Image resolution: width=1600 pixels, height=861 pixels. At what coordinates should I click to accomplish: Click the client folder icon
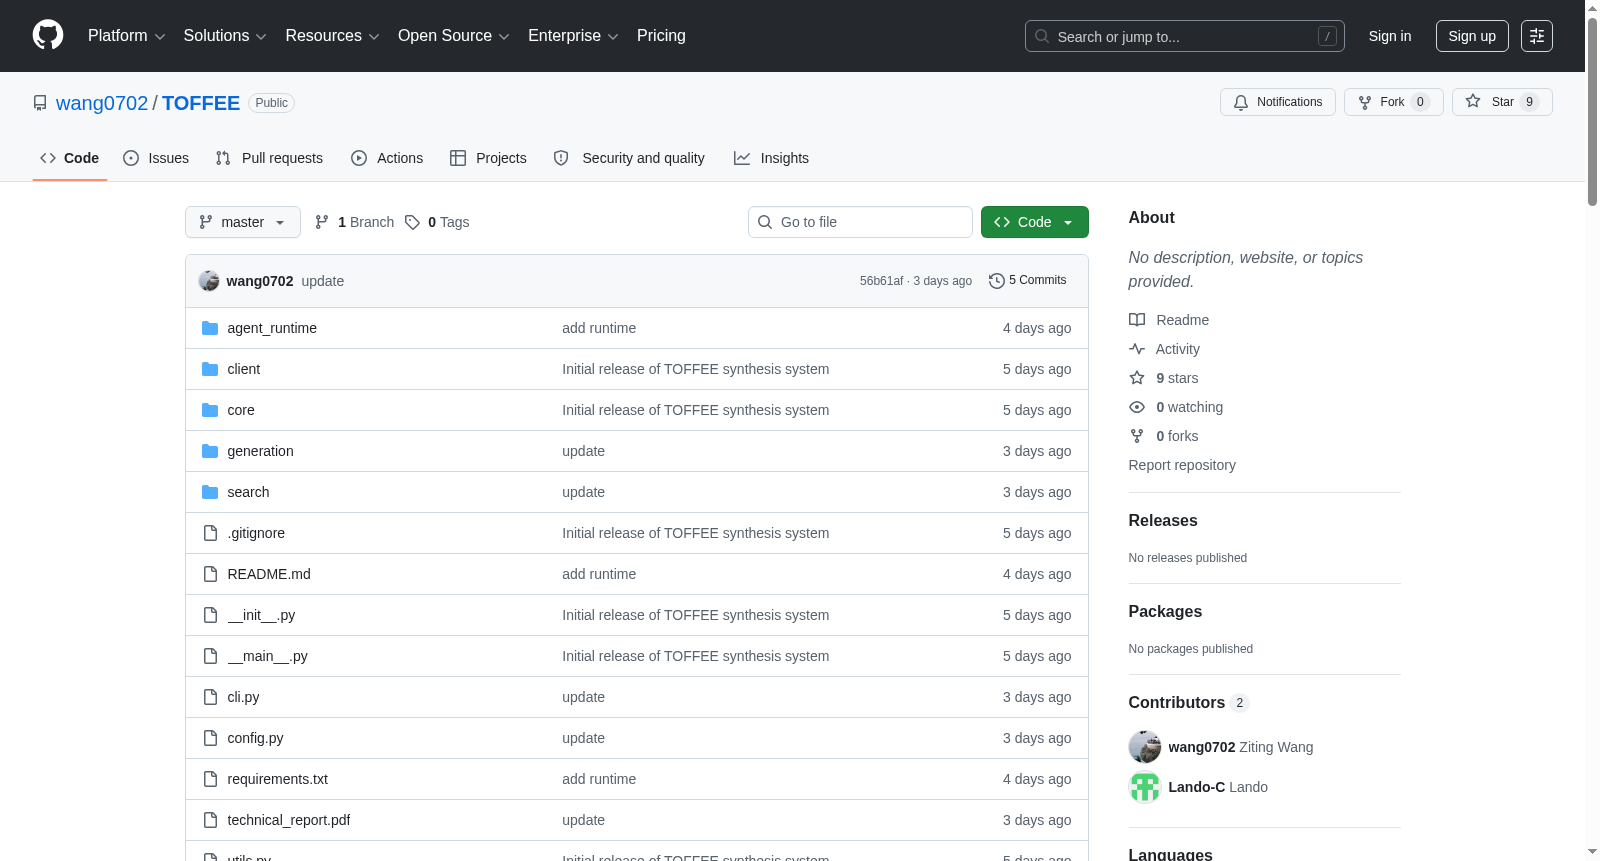pos(210,369)
